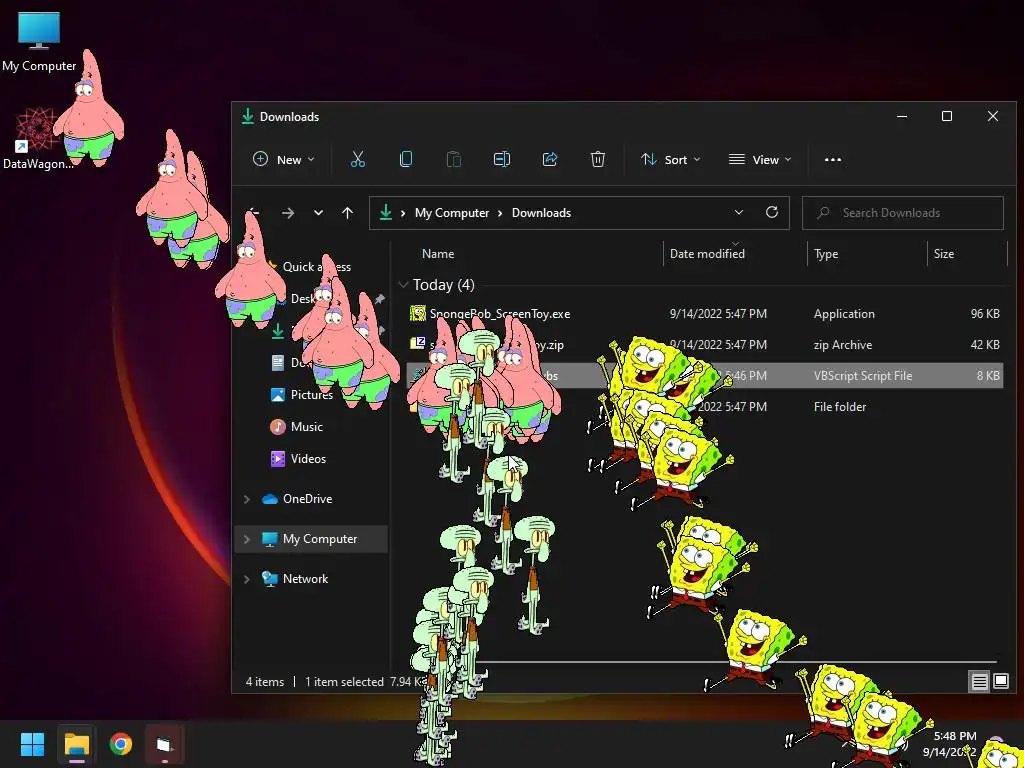Select the File folder row
The width and height of the screenshot is (1024, 768).
(704, 406)
